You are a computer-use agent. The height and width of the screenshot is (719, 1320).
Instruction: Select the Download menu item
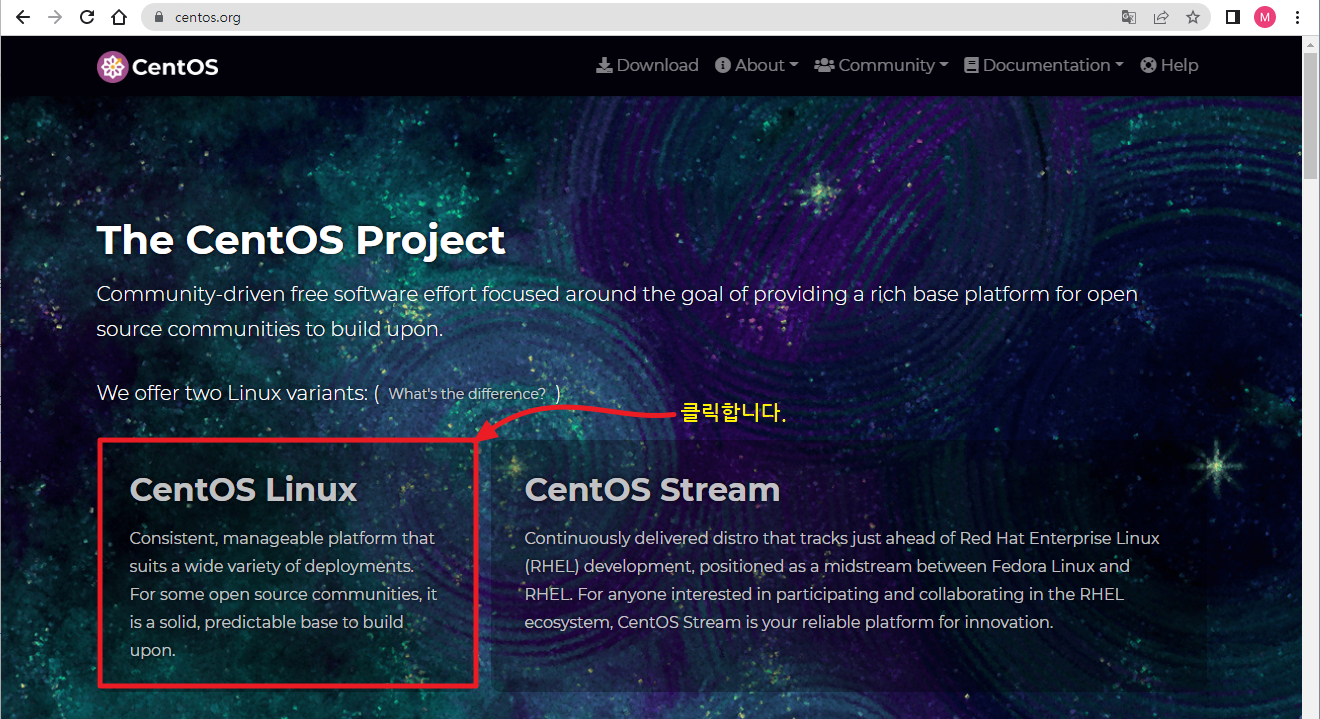pyautogui.click(x=647, y=64)
